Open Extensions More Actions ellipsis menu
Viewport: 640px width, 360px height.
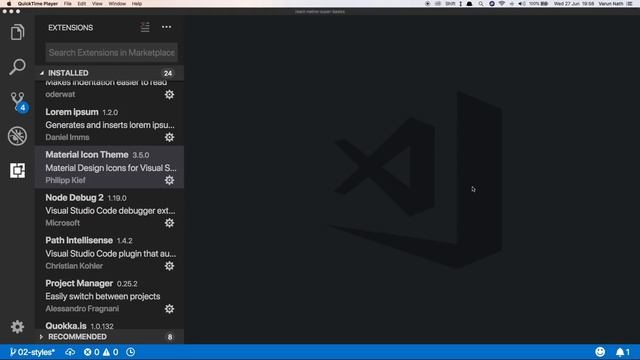[167, 27]
